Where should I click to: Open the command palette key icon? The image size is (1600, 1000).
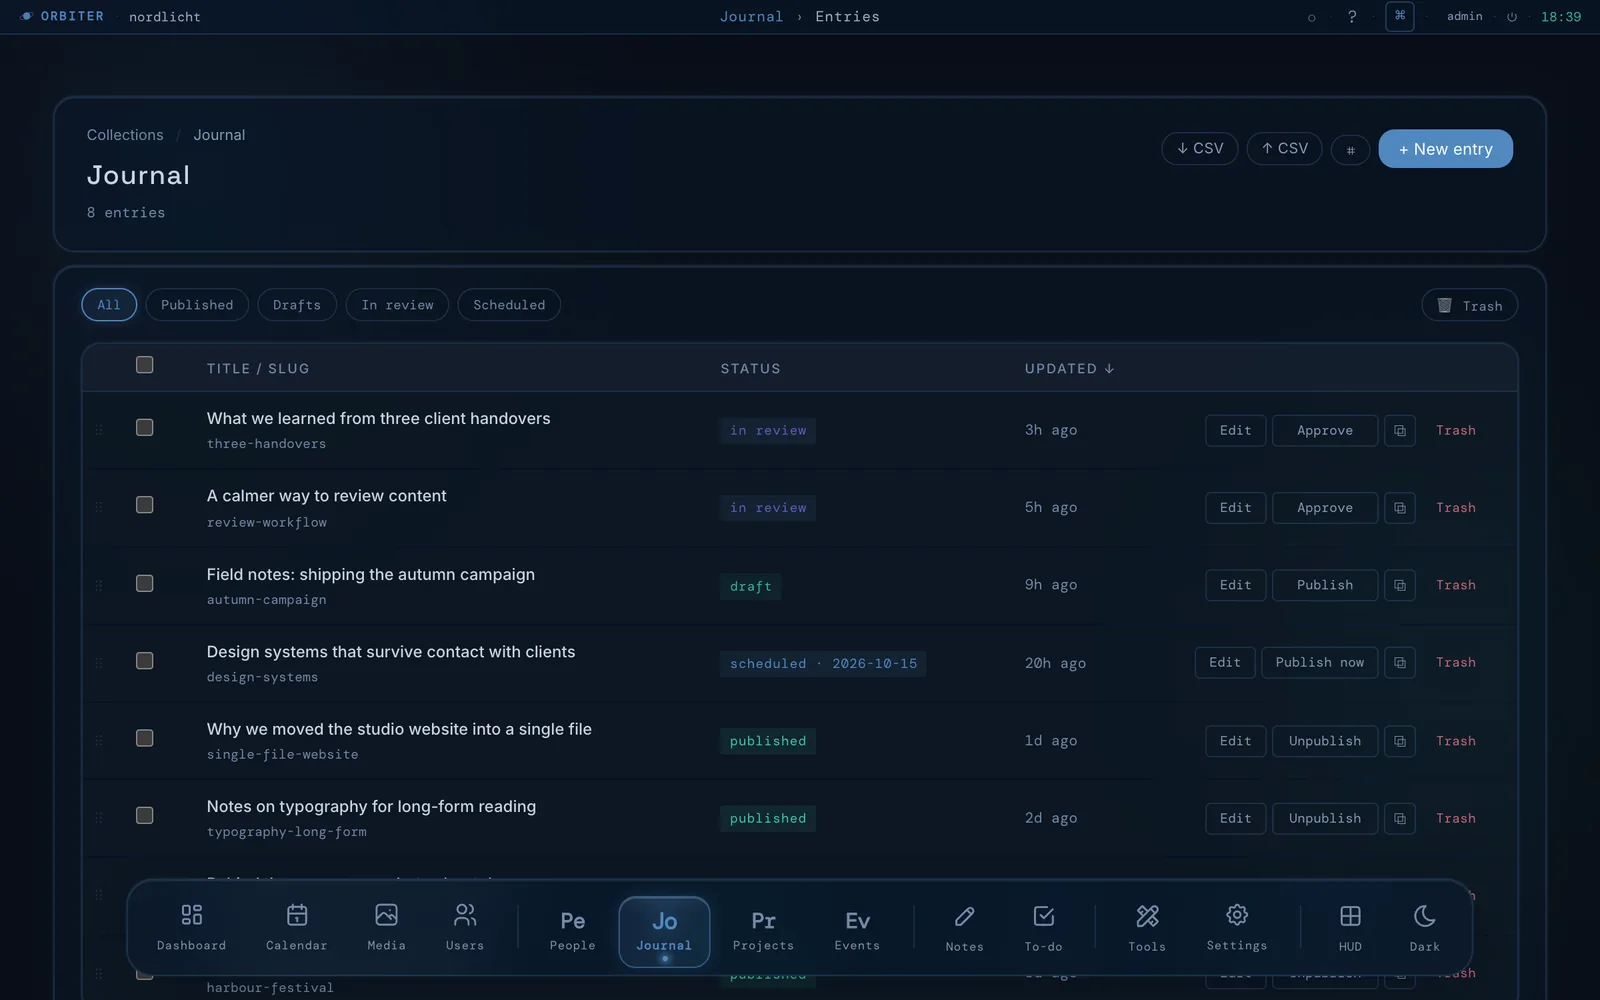tap(1400, 16)
